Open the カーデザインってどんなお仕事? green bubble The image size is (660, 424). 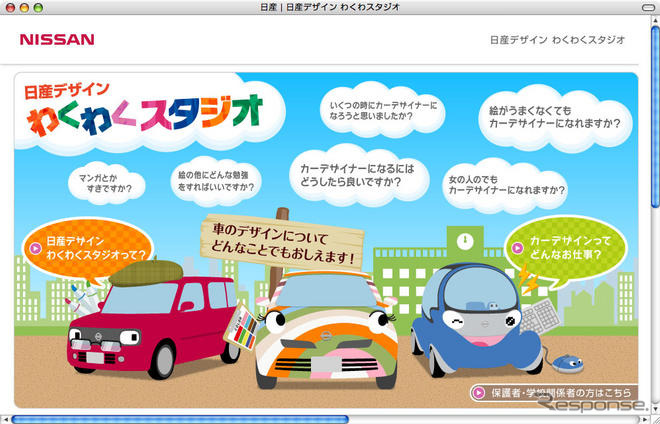click(566, 248)
